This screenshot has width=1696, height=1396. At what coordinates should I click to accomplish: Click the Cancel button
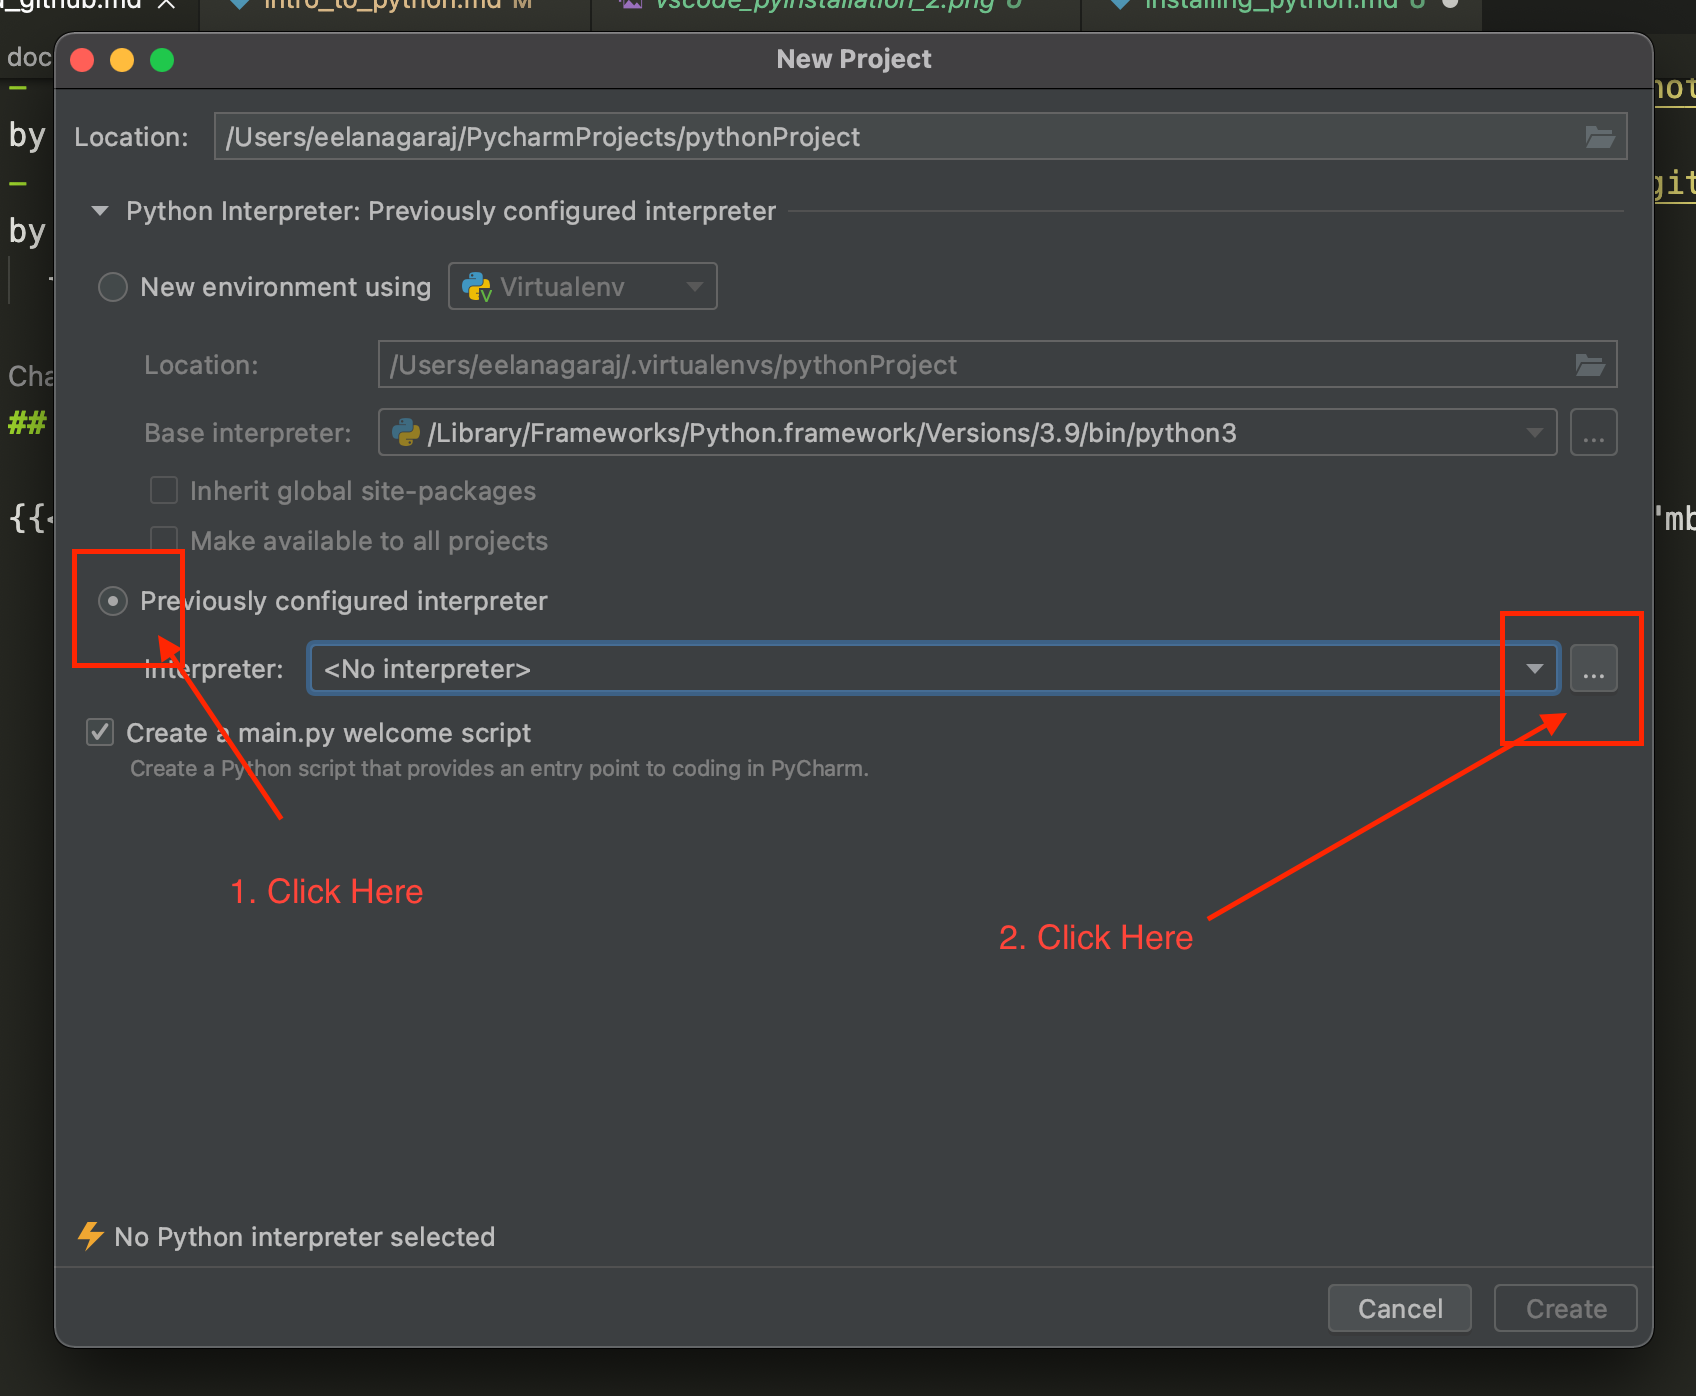tap(1400, 1308)
